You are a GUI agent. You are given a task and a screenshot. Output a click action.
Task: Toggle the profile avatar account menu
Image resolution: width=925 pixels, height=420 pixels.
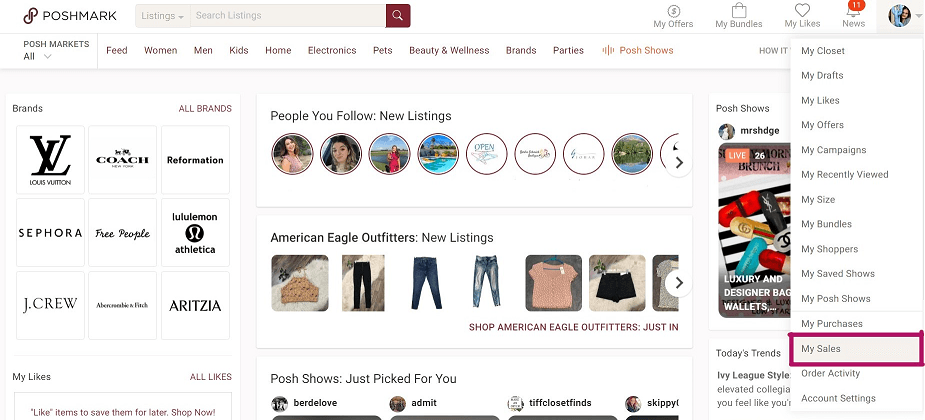coord(904,16)
